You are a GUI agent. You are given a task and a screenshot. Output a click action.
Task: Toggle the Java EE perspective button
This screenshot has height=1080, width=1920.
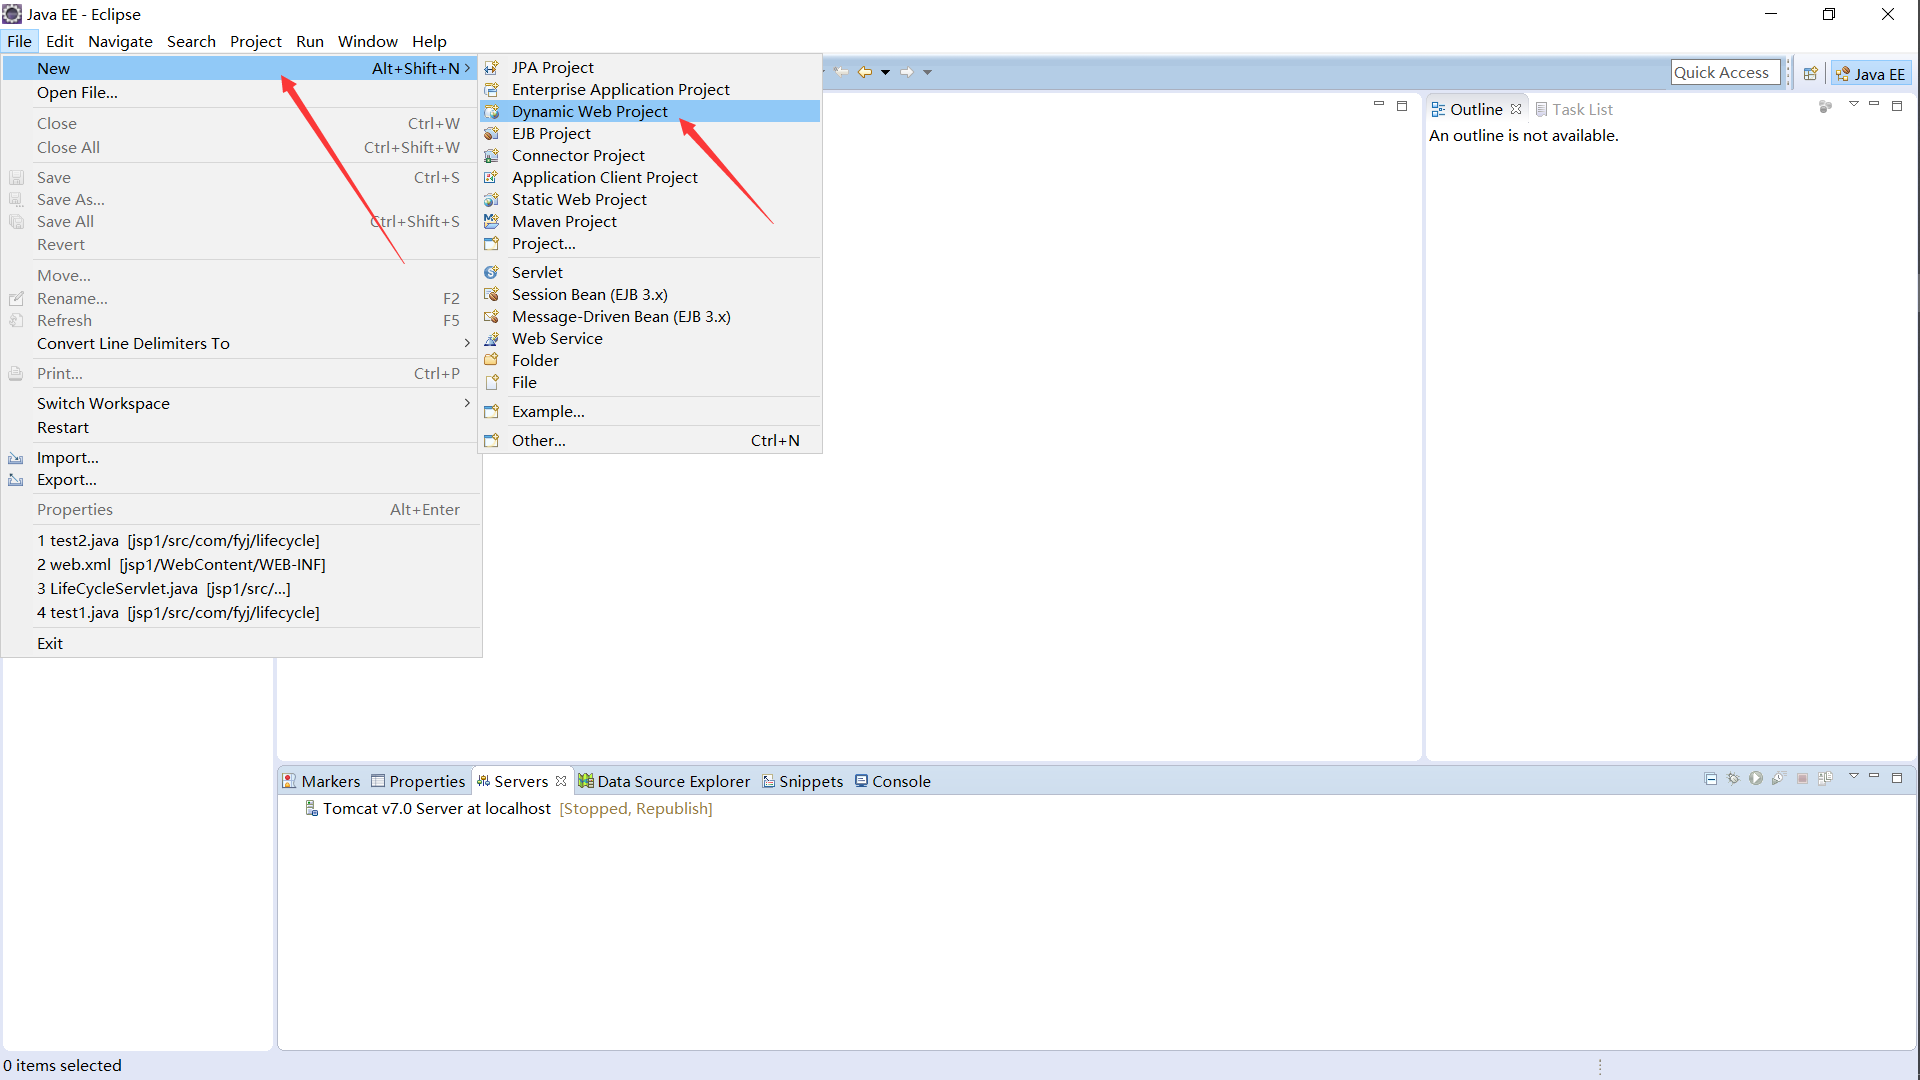[x=1871, y=73]
